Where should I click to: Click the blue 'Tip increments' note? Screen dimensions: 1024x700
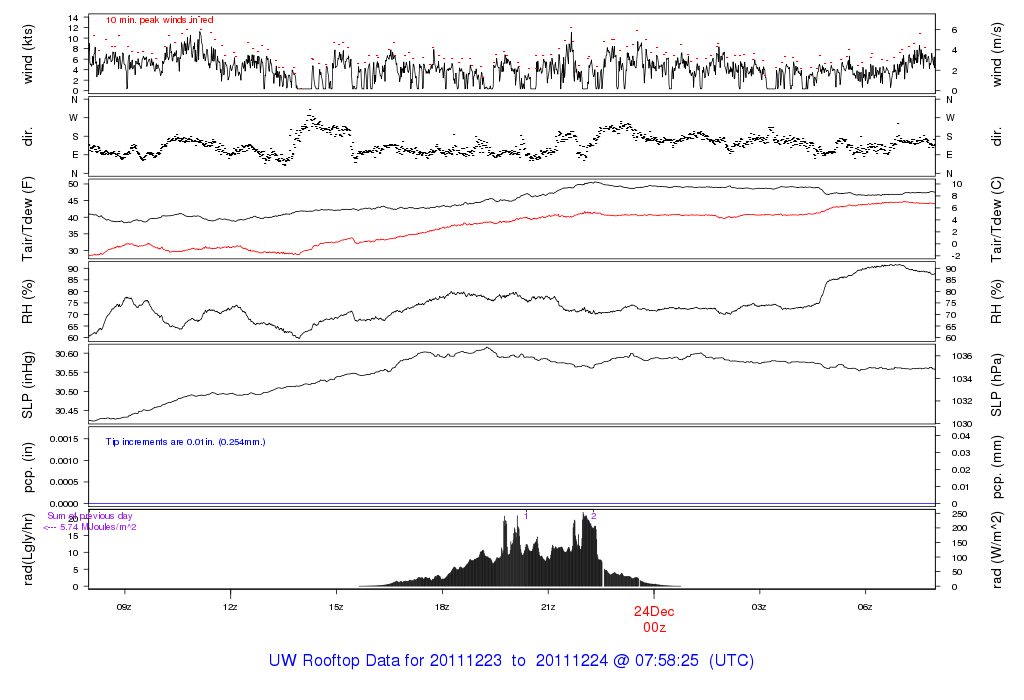[185, 441]
